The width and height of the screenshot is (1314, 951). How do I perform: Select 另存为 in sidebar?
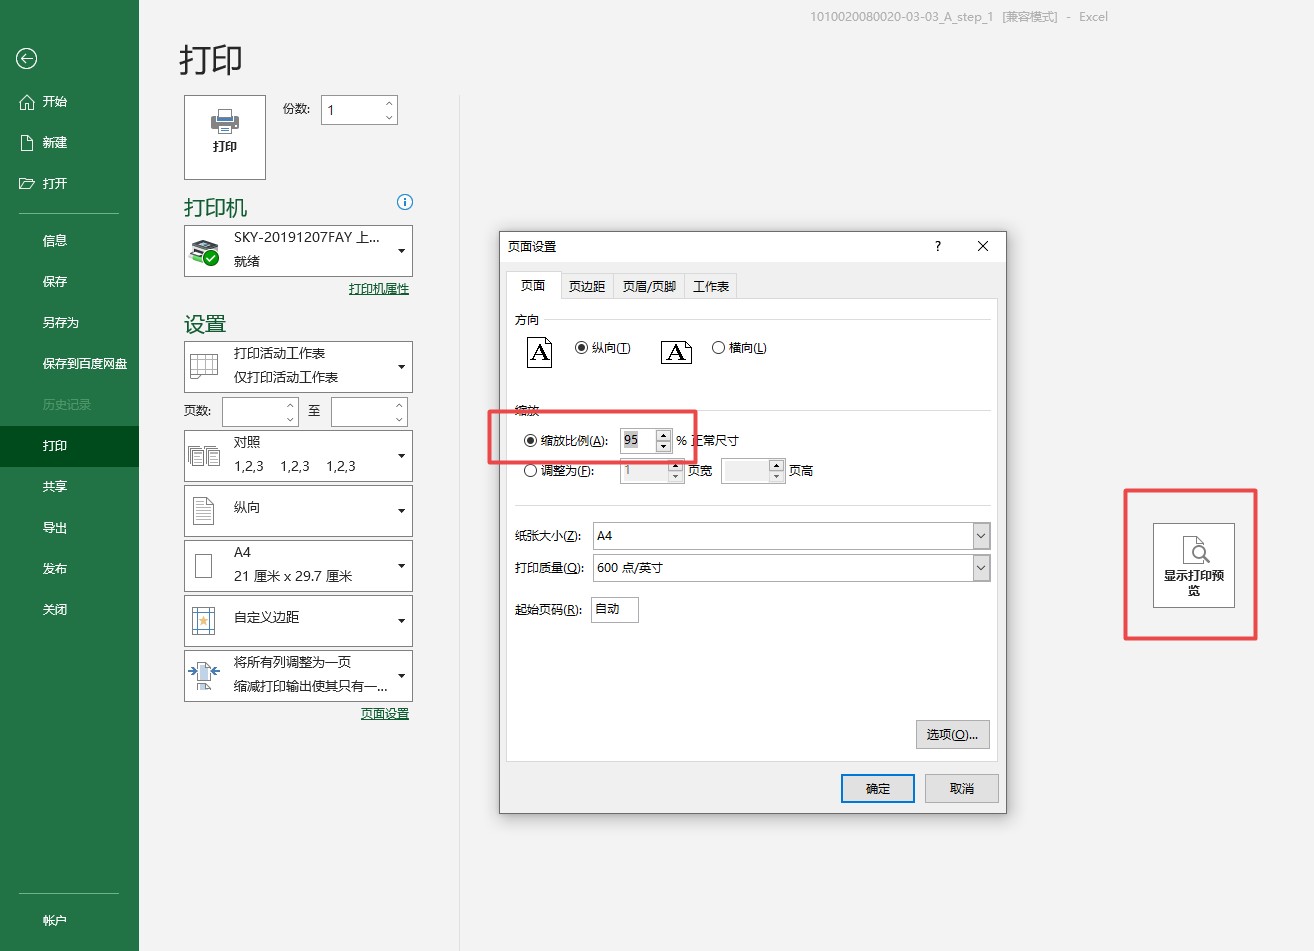tap(69, 323)
